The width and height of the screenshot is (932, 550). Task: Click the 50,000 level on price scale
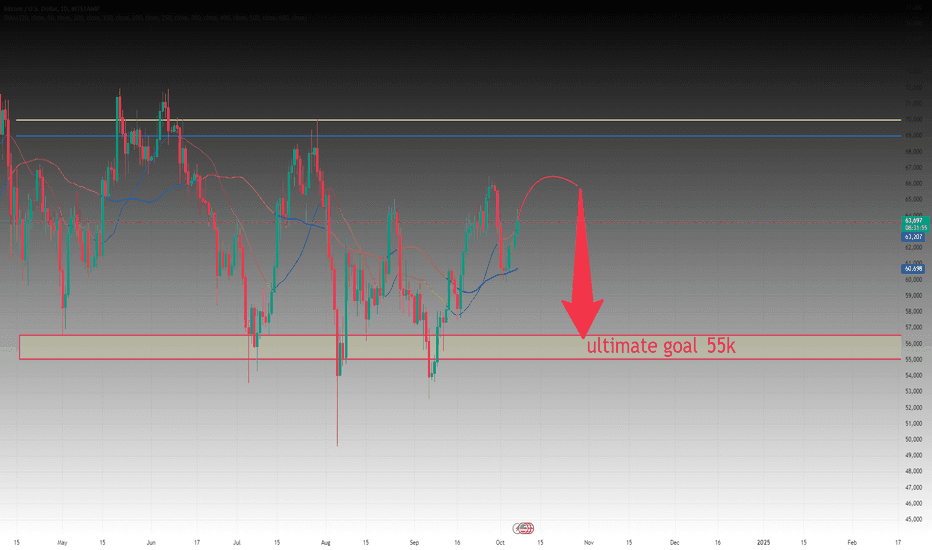tap(914, 439)
